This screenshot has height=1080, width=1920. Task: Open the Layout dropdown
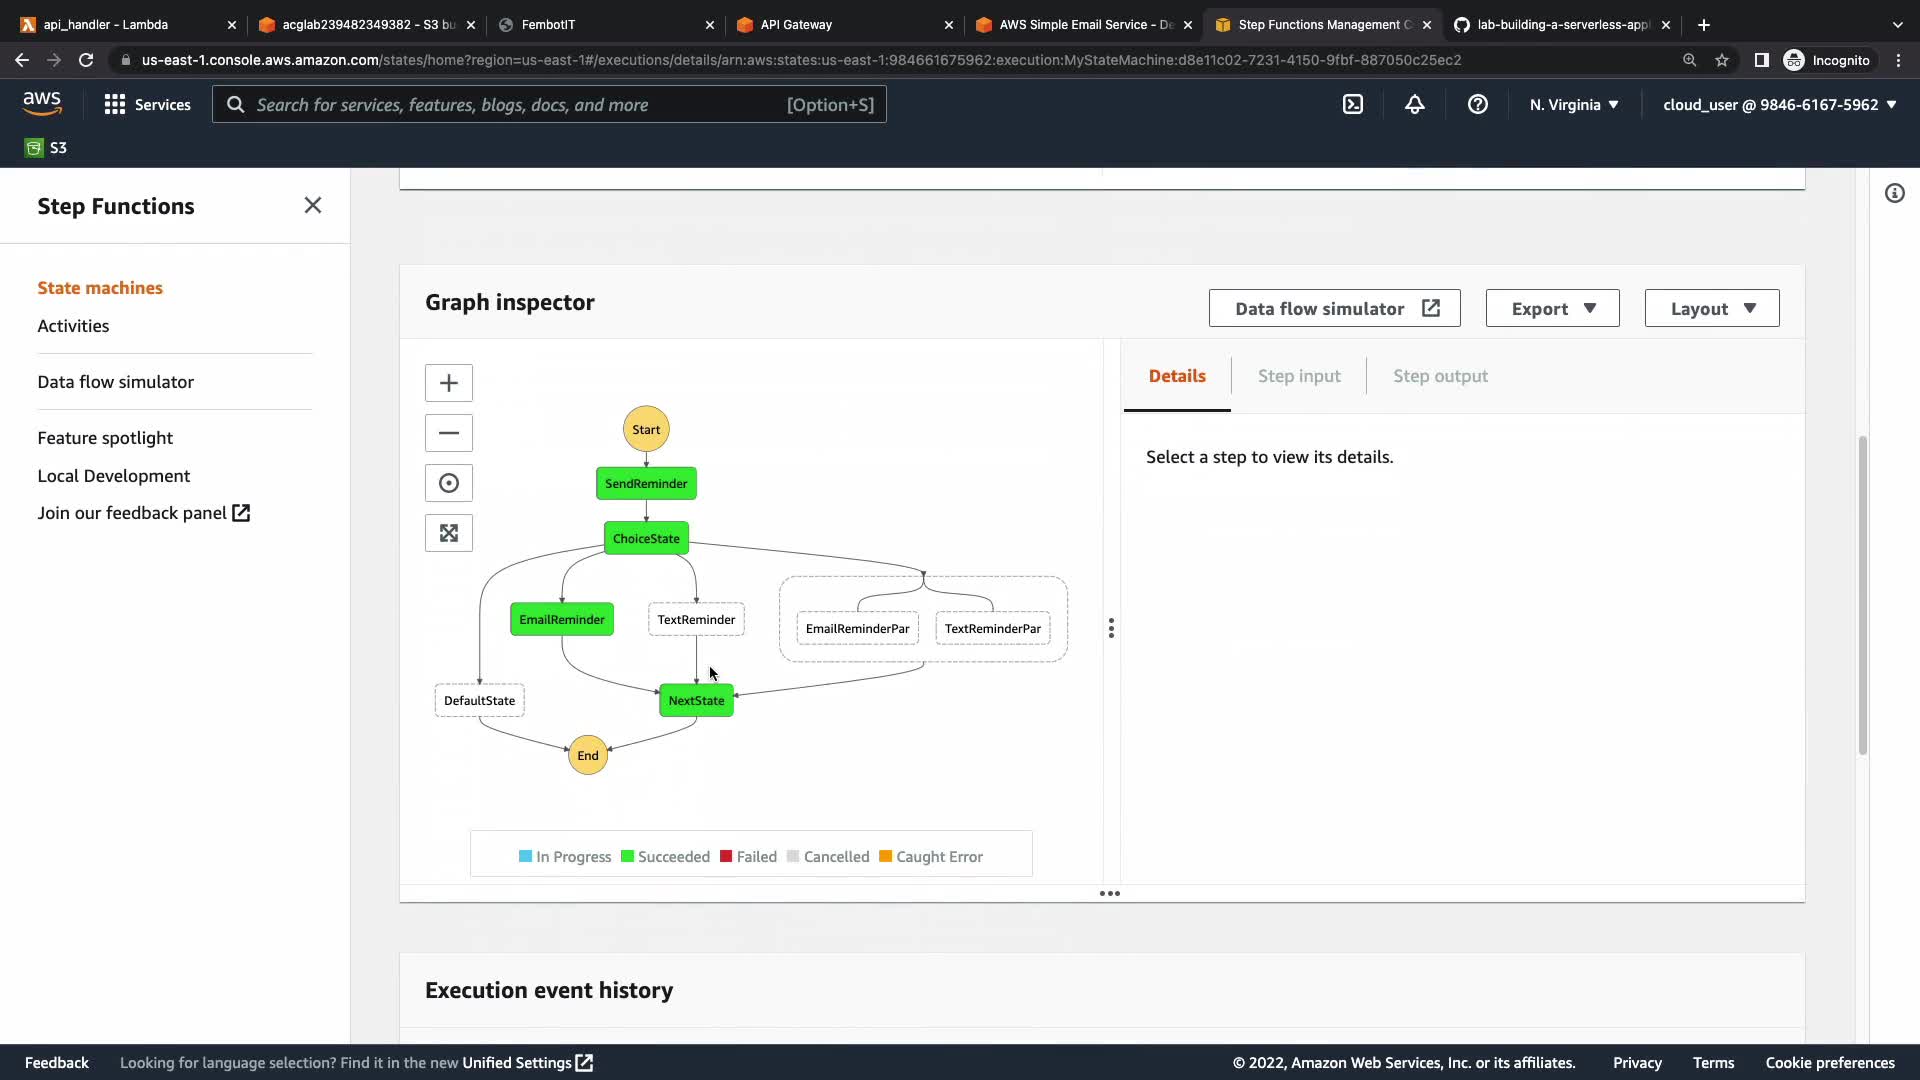pyautogui.click(x=1711, y=308)
